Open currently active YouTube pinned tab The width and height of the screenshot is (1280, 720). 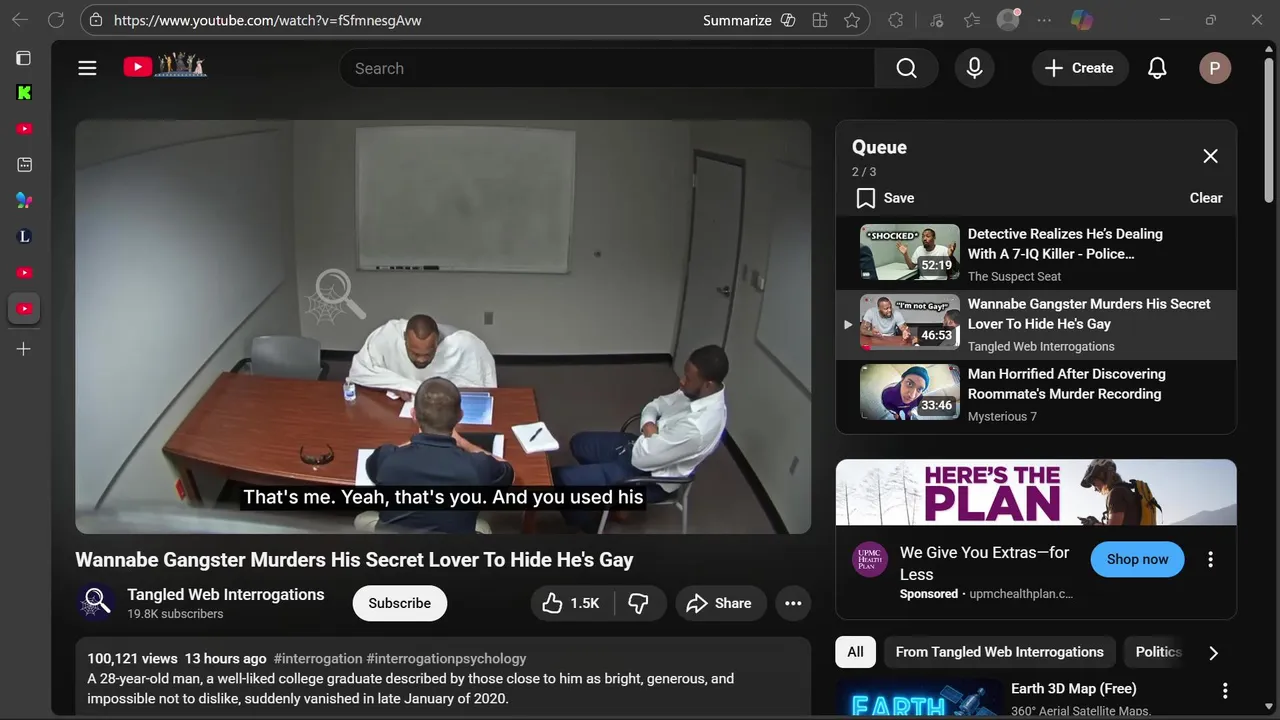[24, 308]
